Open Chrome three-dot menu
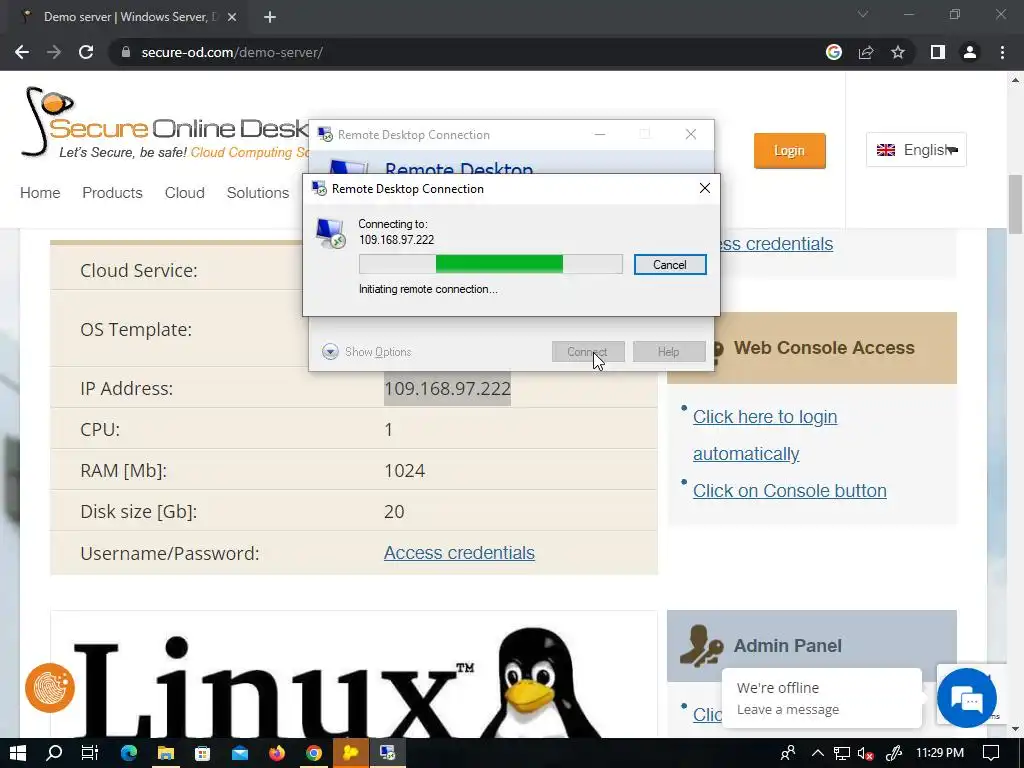The width and height of the screenshot is (1024, 768). pos(1002,52)
